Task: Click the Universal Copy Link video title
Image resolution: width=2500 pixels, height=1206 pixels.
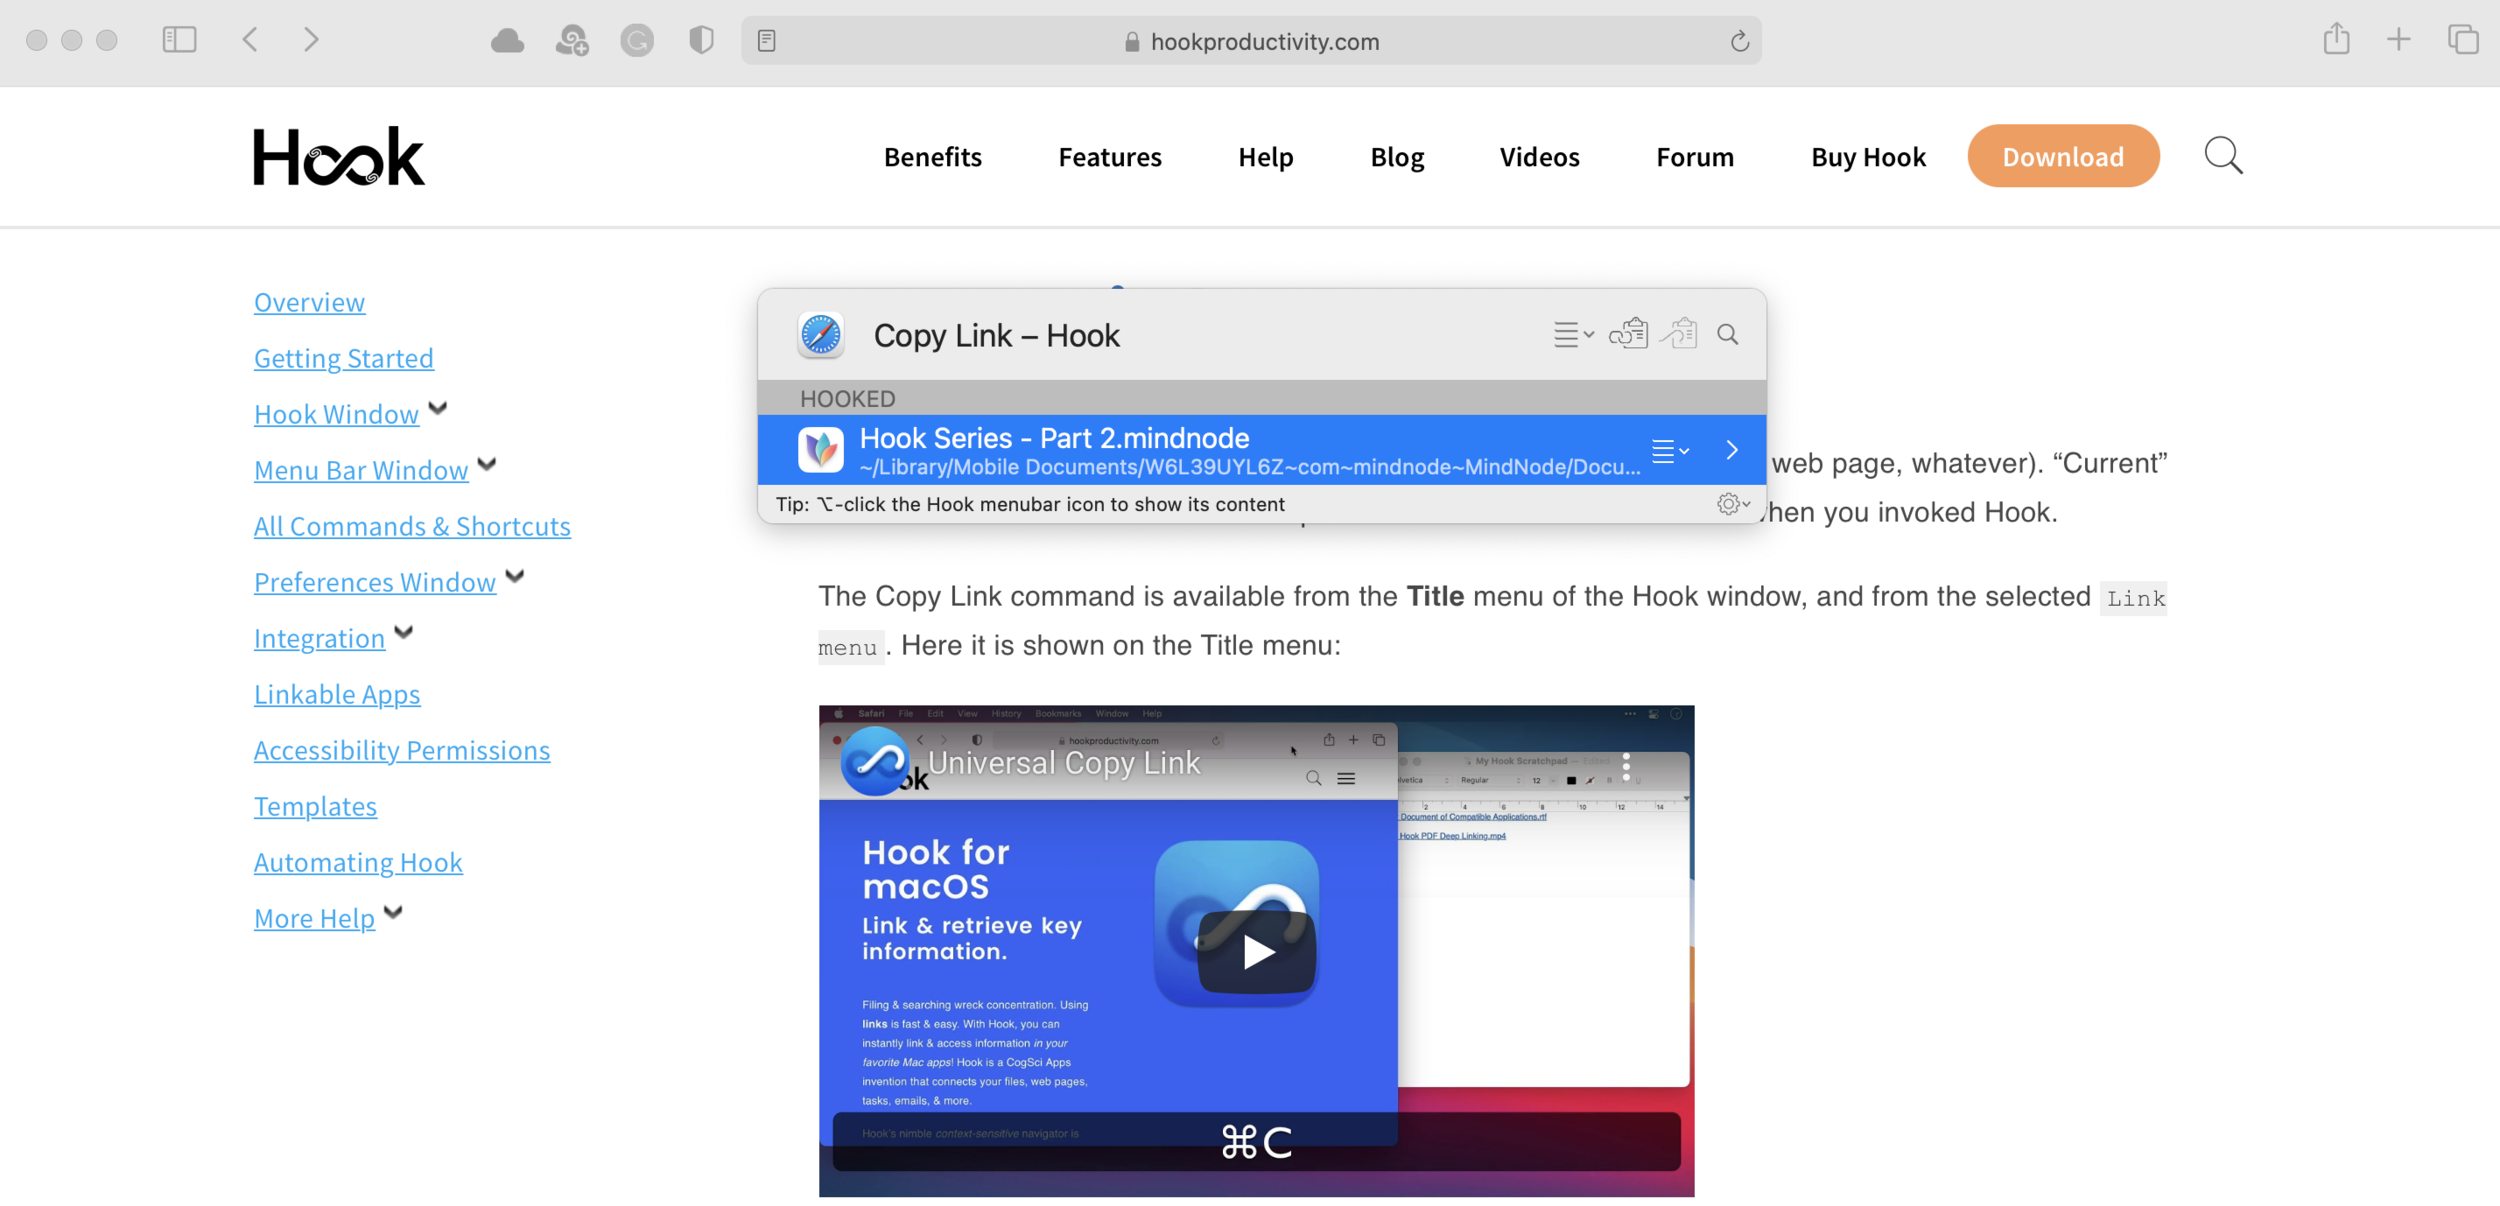Action: (1064, 763)
